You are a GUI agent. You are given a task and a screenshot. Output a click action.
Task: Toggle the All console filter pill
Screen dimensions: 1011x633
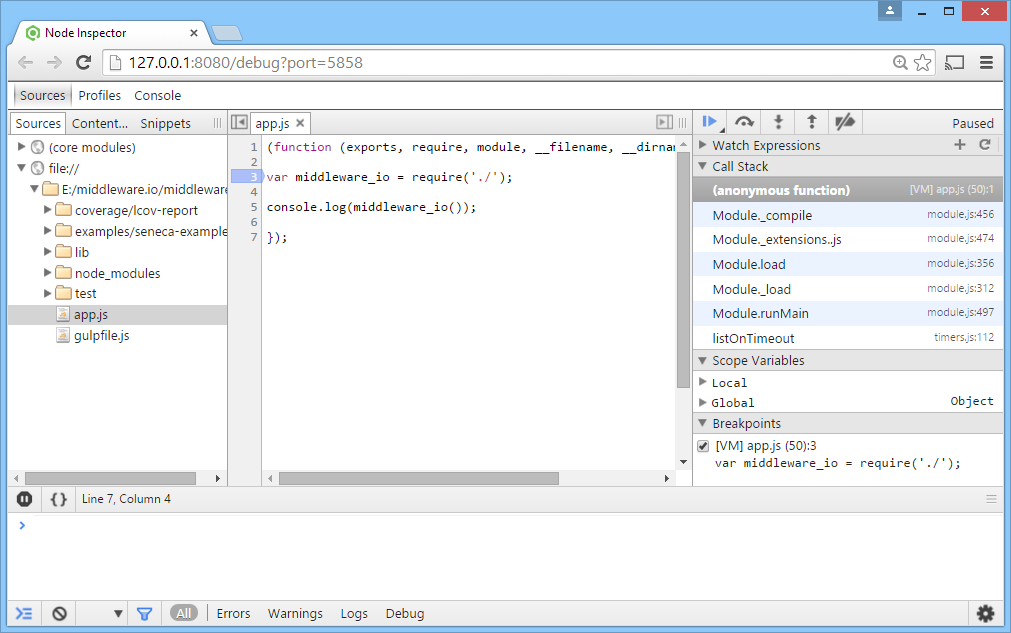tap(183, 613)
